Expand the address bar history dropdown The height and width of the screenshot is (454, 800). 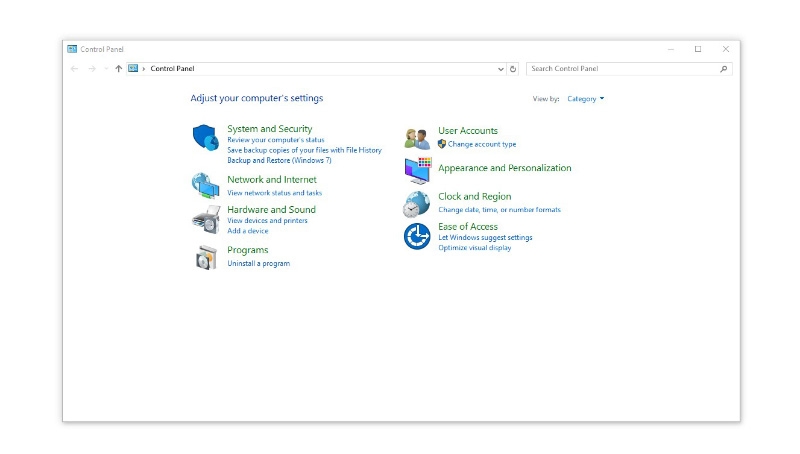click(x=501, y=69)
